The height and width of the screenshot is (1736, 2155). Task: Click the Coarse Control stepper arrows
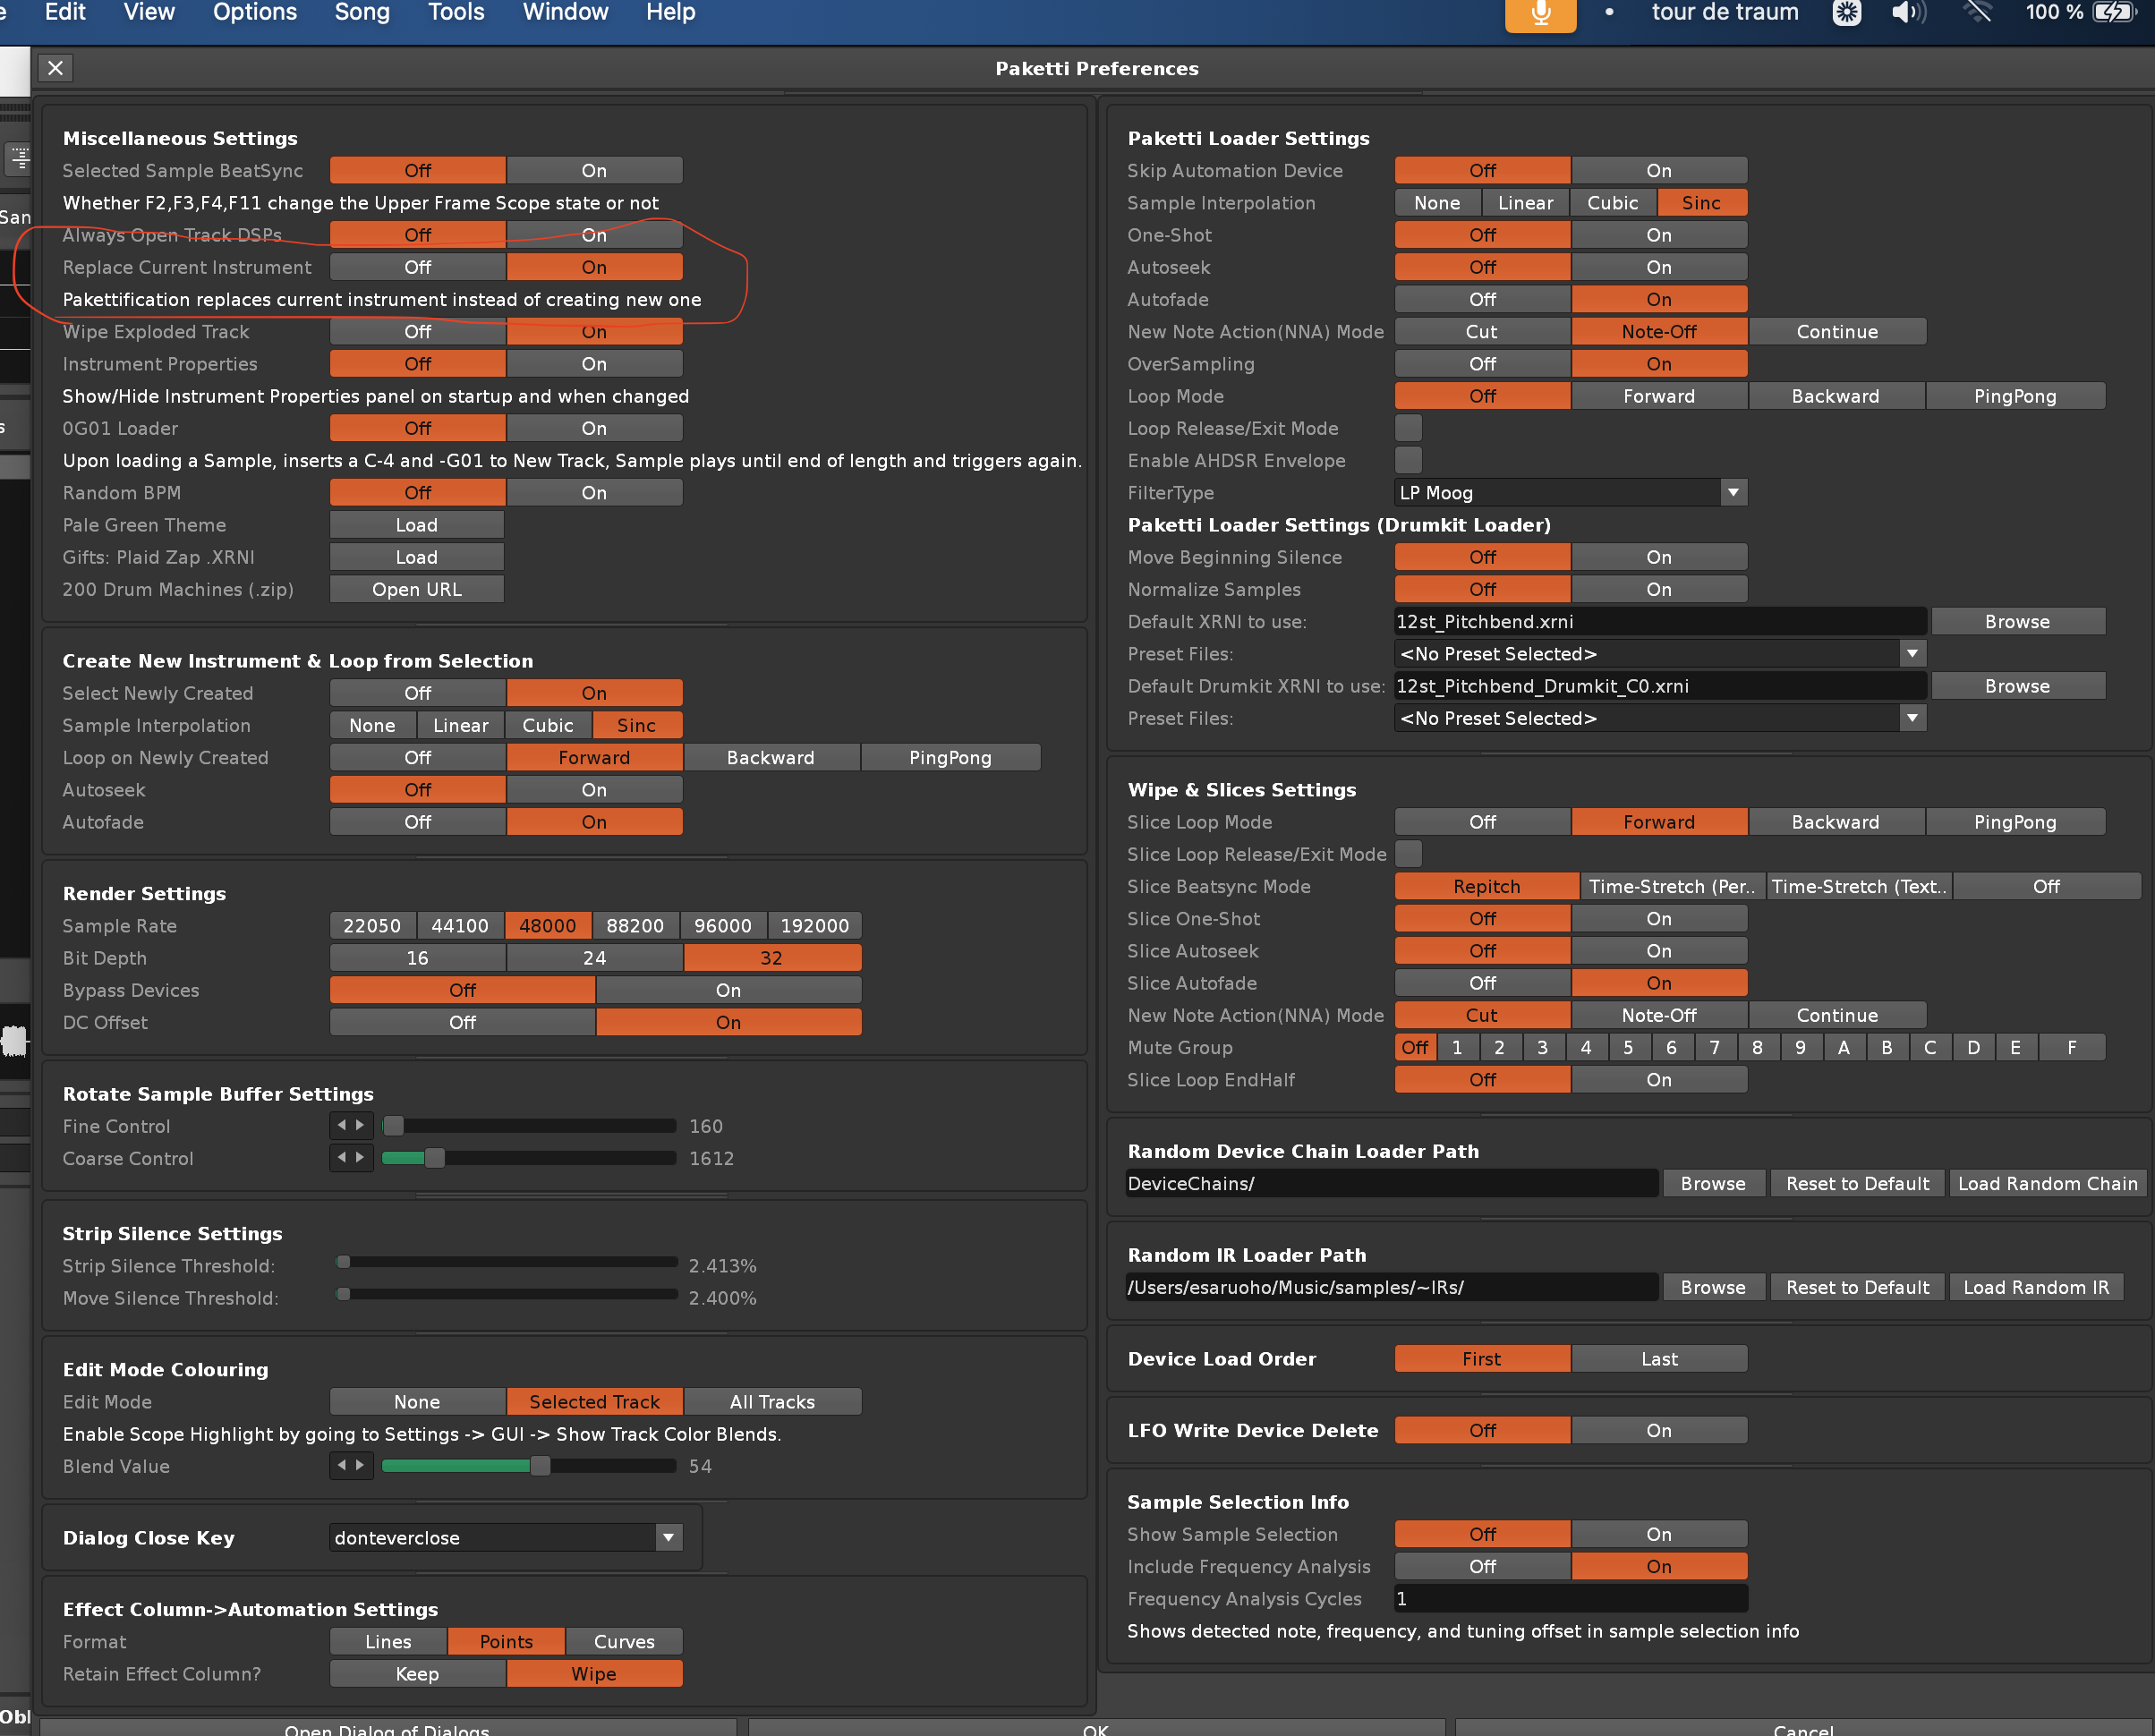(351, 1157)
